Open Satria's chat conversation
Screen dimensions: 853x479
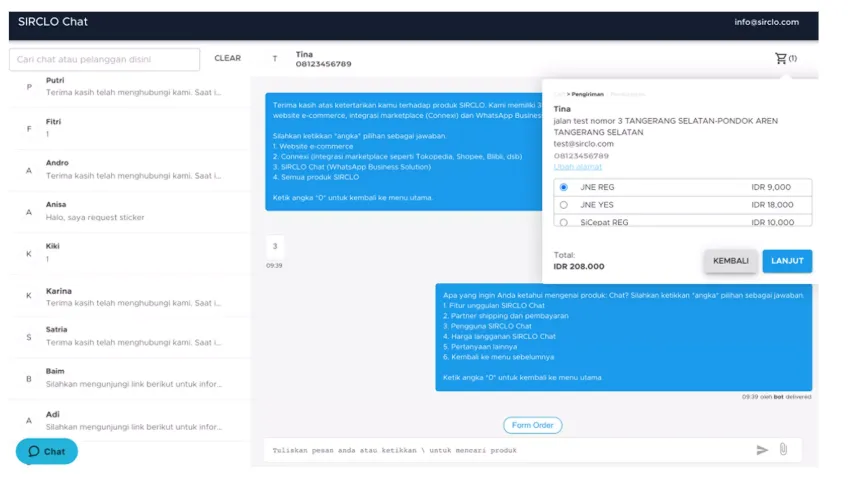click(x=129, y=337)
